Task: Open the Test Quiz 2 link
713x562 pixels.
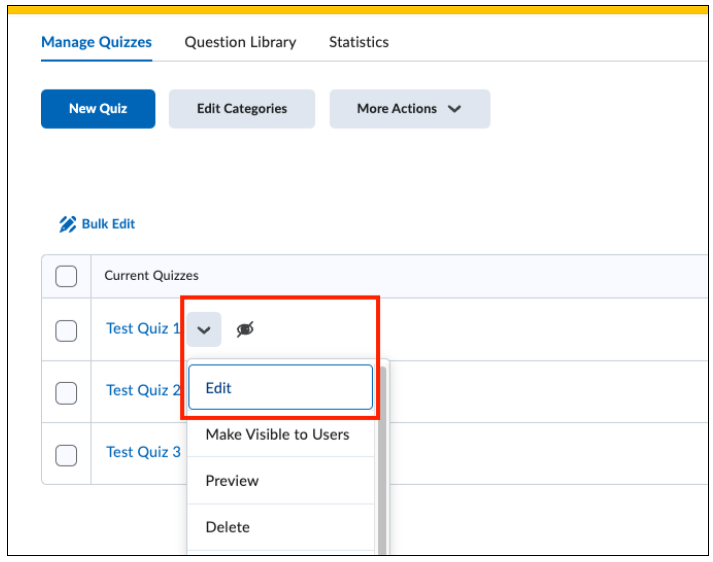Action: [143, 390]
